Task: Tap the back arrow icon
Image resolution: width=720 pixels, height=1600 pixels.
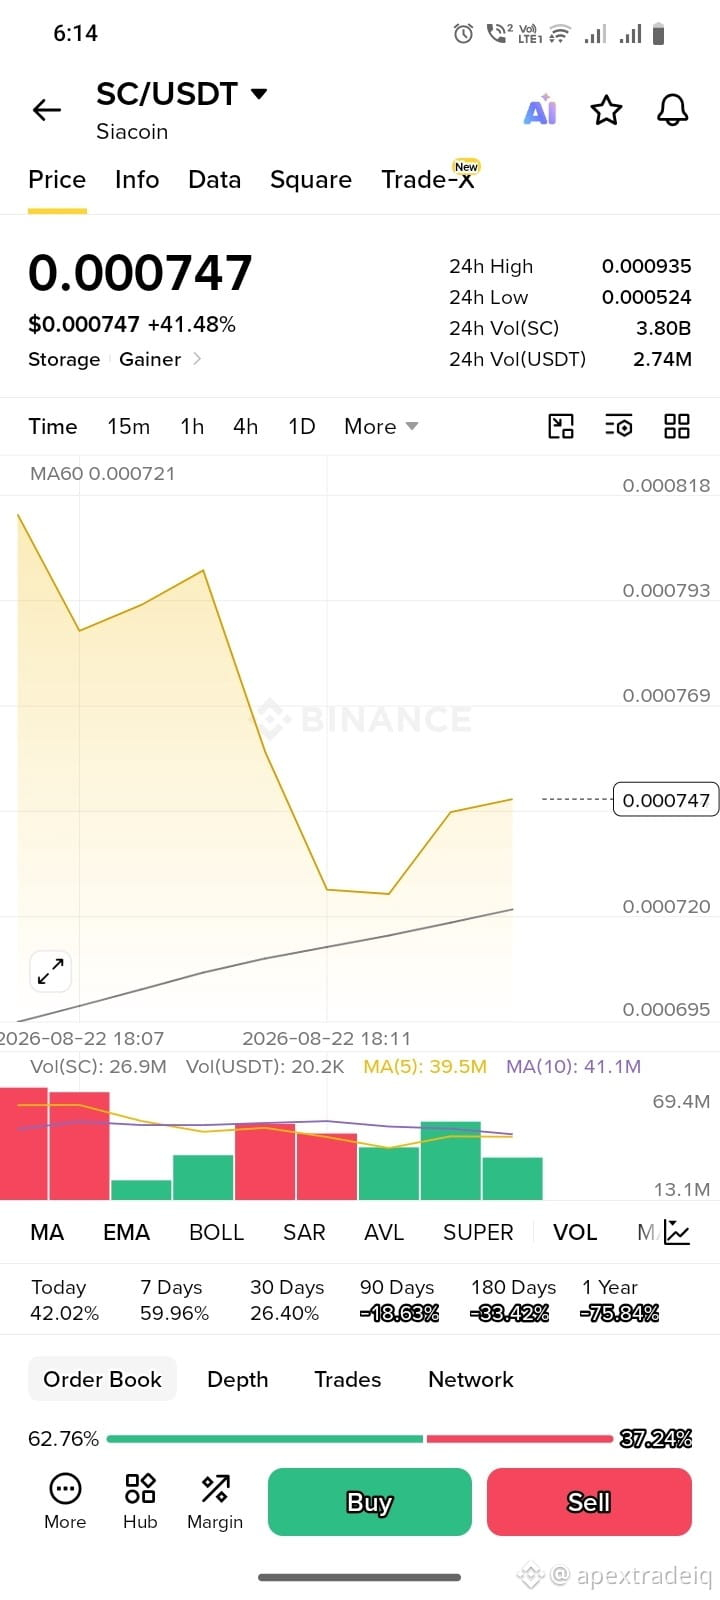Action: [47, 110]
